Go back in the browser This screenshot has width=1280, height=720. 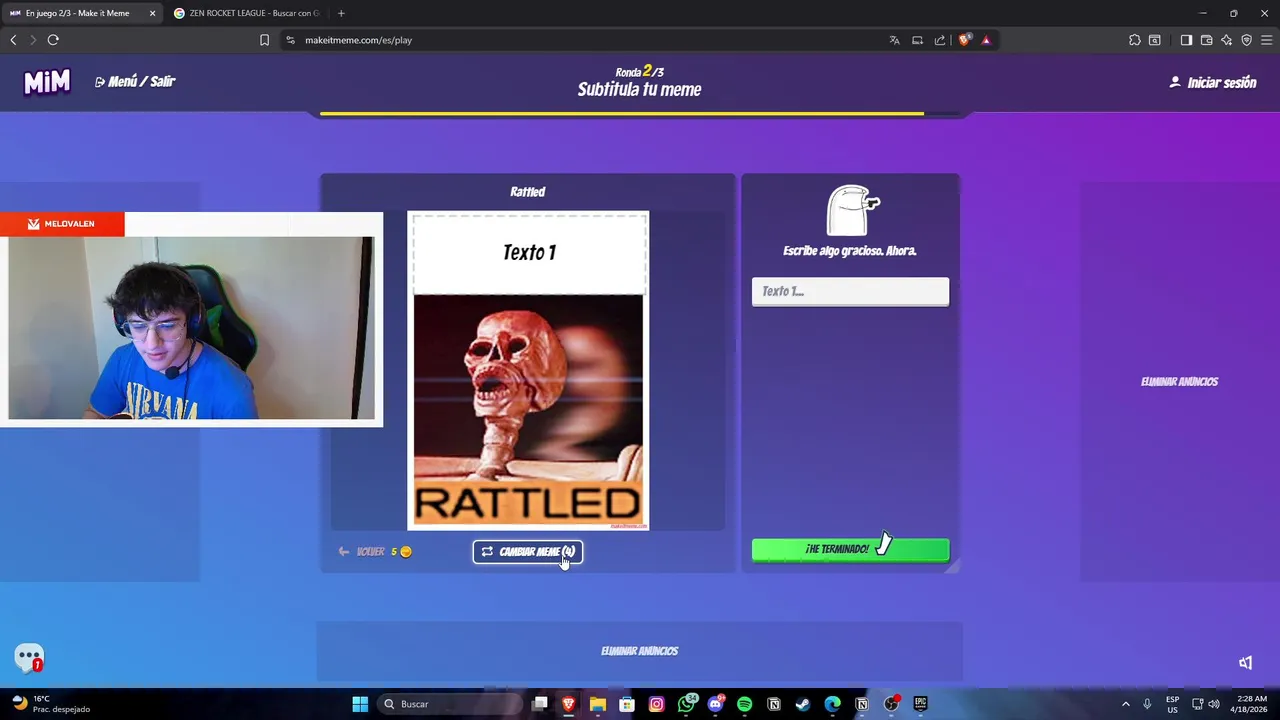(13, 40)
